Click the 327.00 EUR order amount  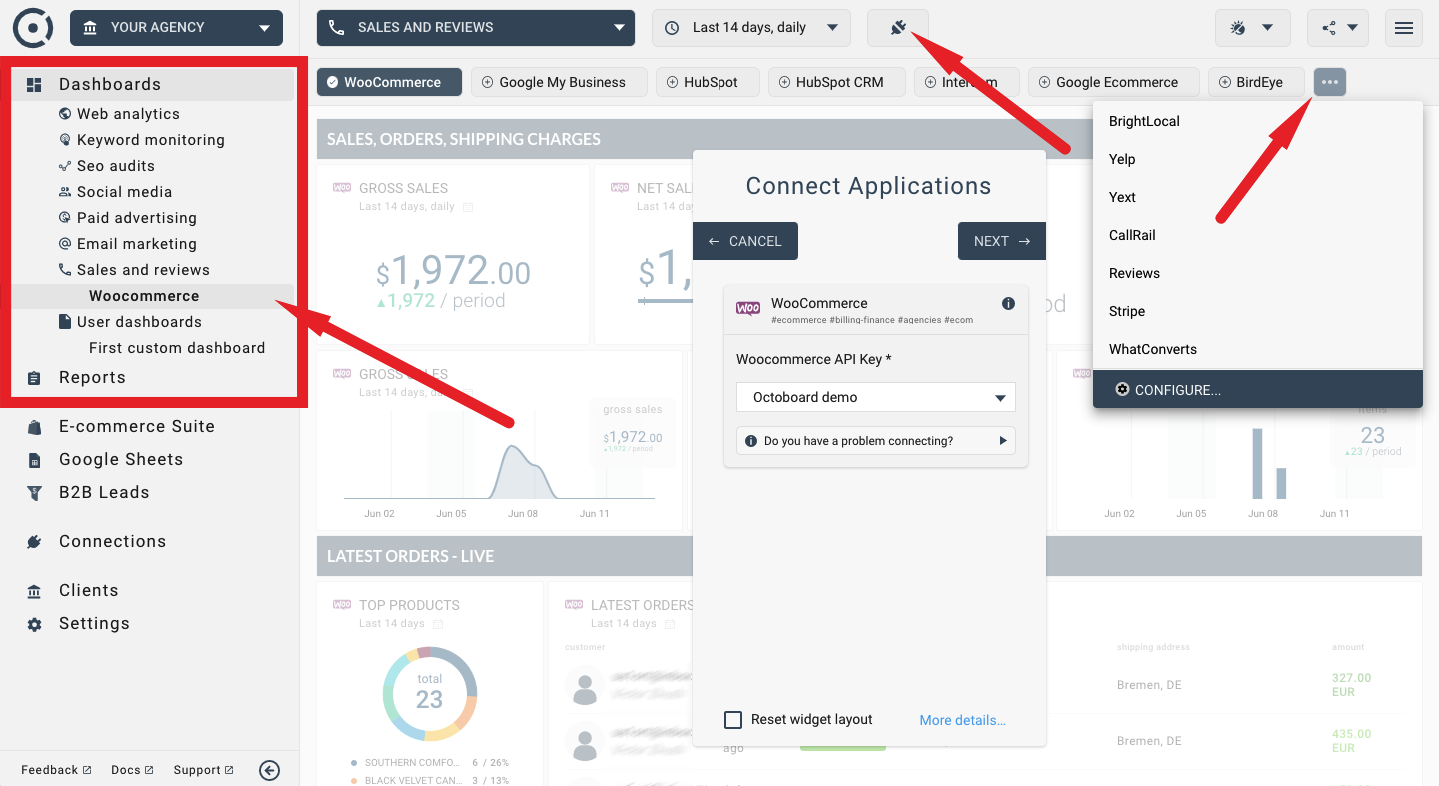tap(1351, 685)
